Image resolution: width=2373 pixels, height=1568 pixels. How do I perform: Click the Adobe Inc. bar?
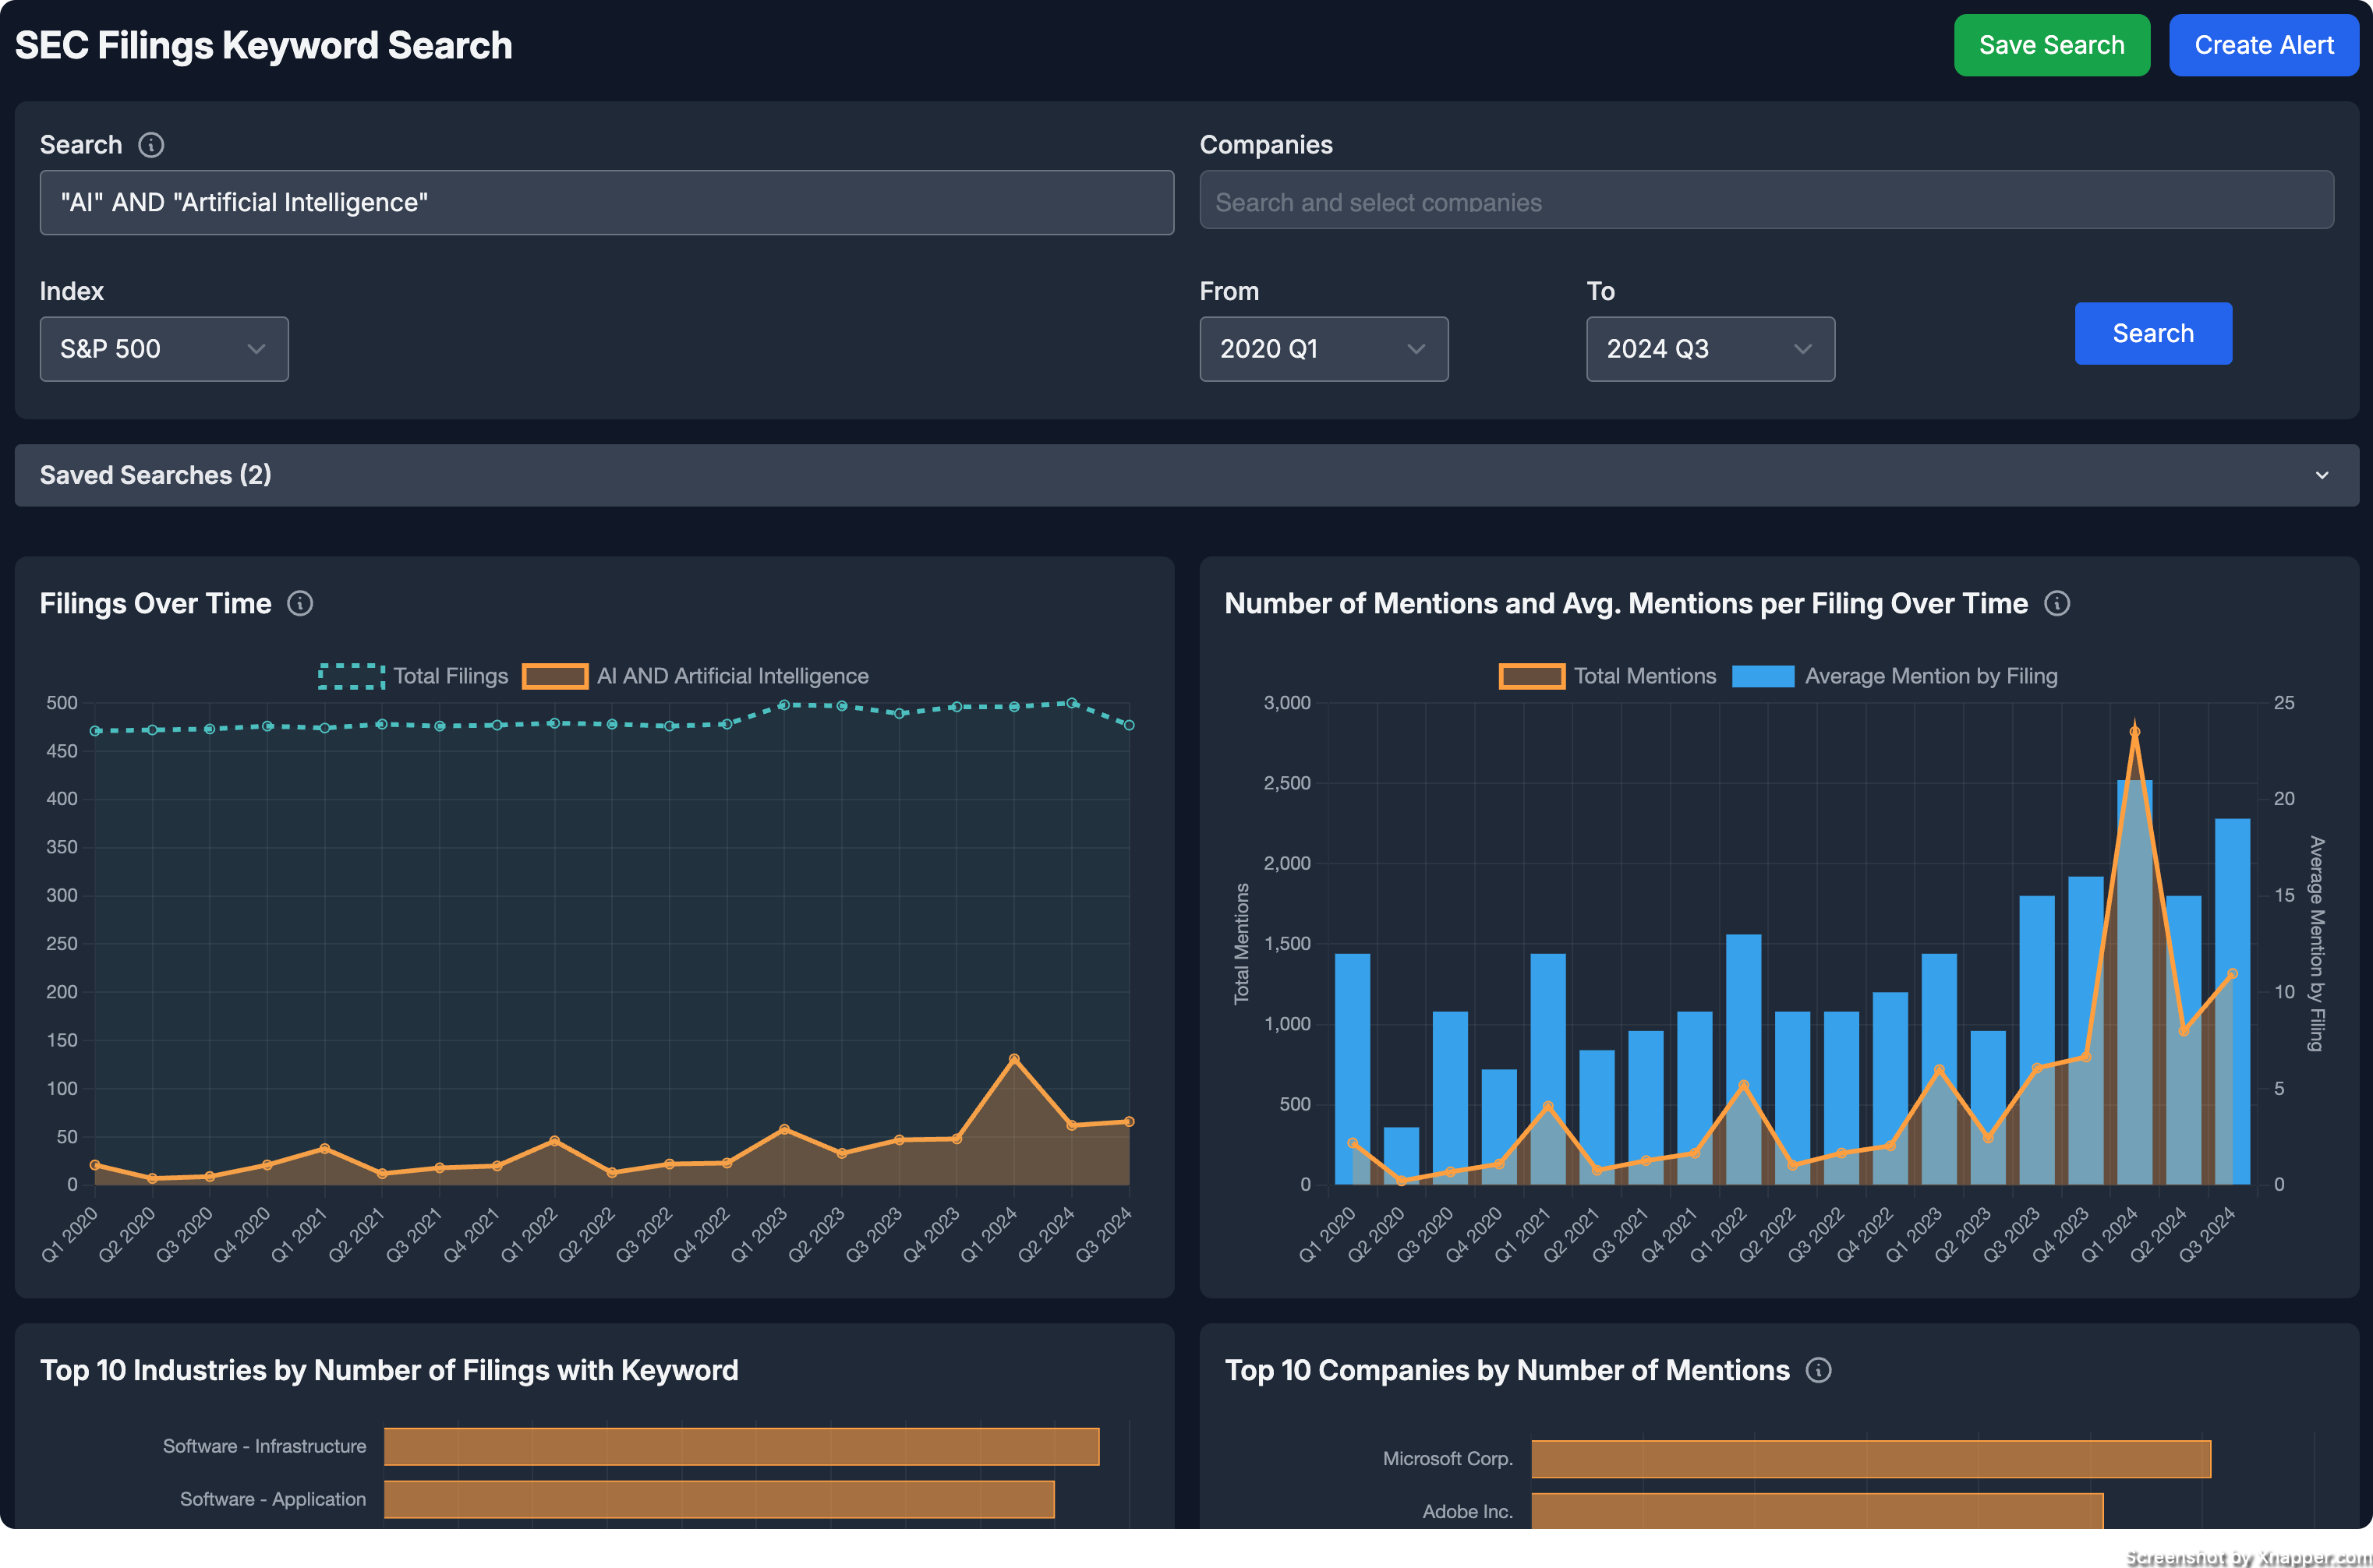pyautogui.click(x=1817, y=1510)
